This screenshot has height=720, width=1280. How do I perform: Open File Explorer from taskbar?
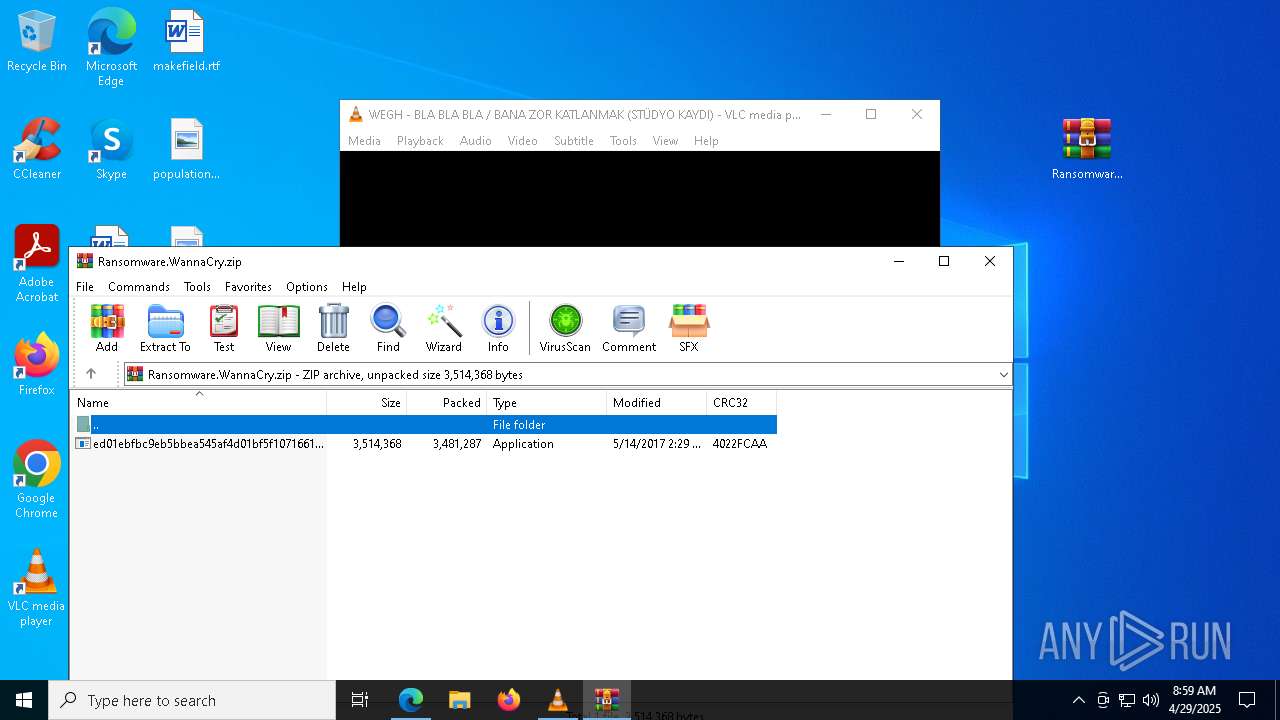click(459, 700)
